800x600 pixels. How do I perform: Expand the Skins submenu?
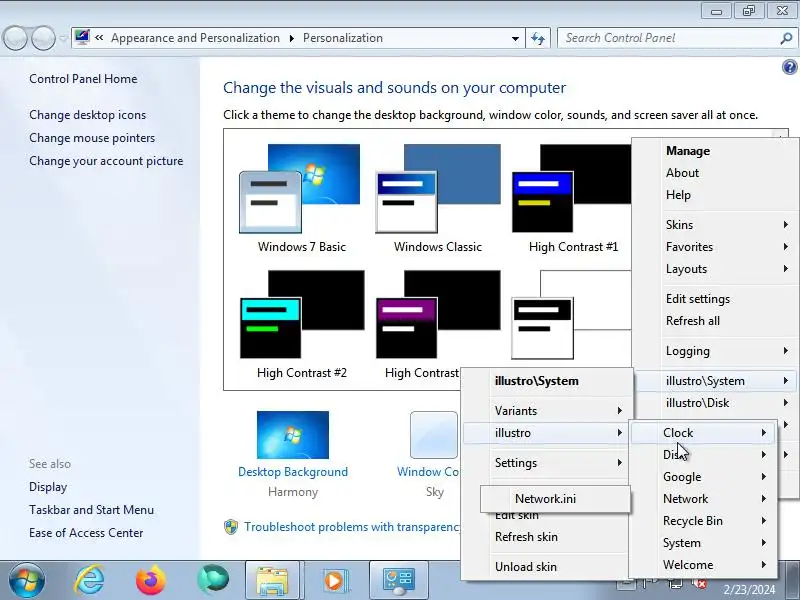[716, 225]
